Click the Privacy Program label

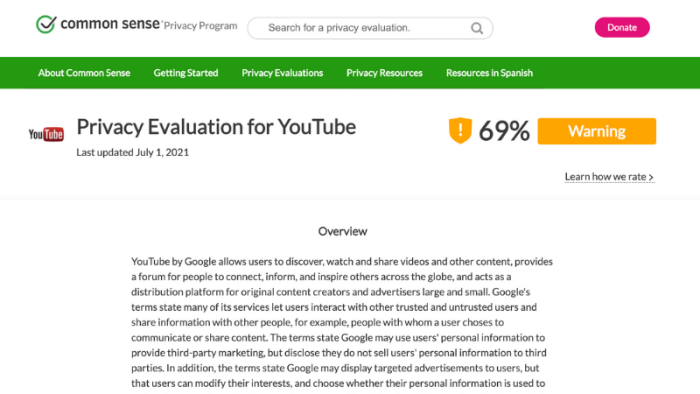coord(200,26)
